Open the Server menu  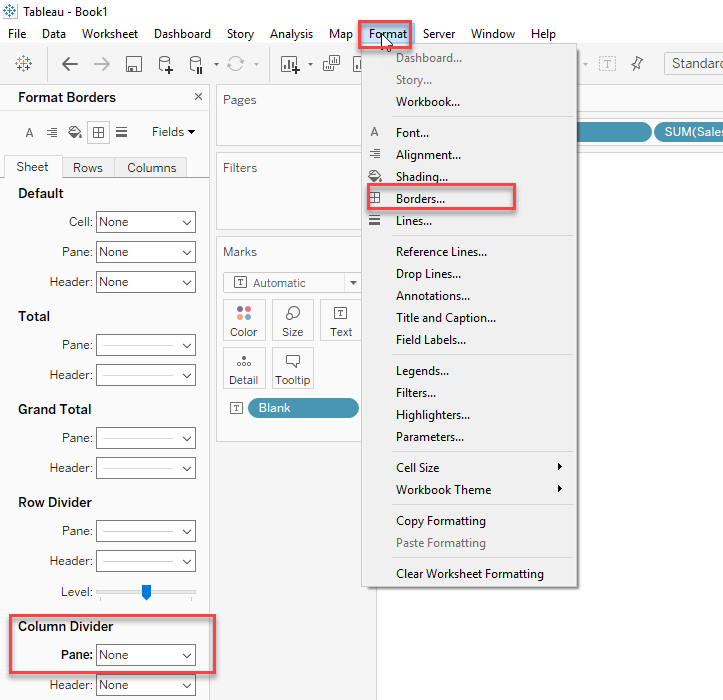point(439,34)
